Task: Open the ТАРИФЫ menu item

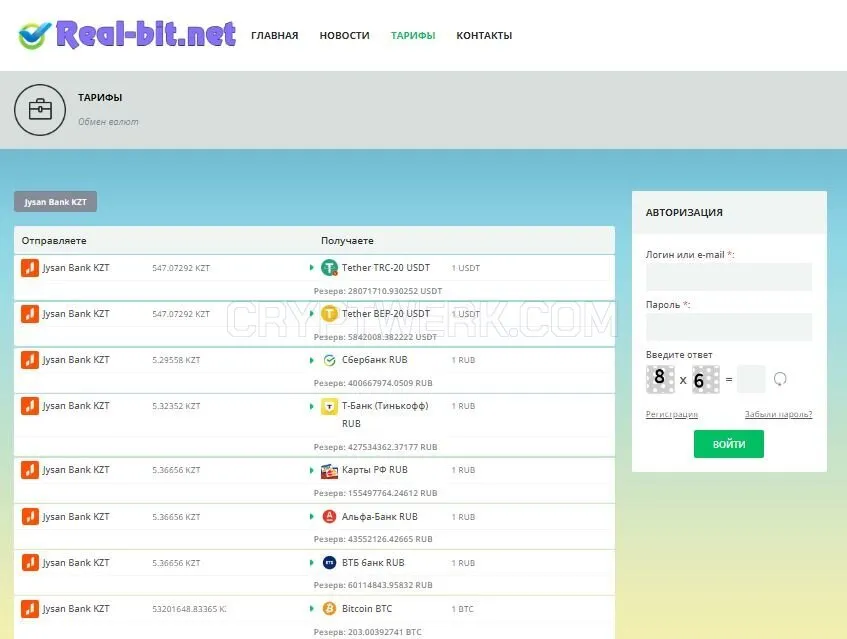Action: point(413,36)
